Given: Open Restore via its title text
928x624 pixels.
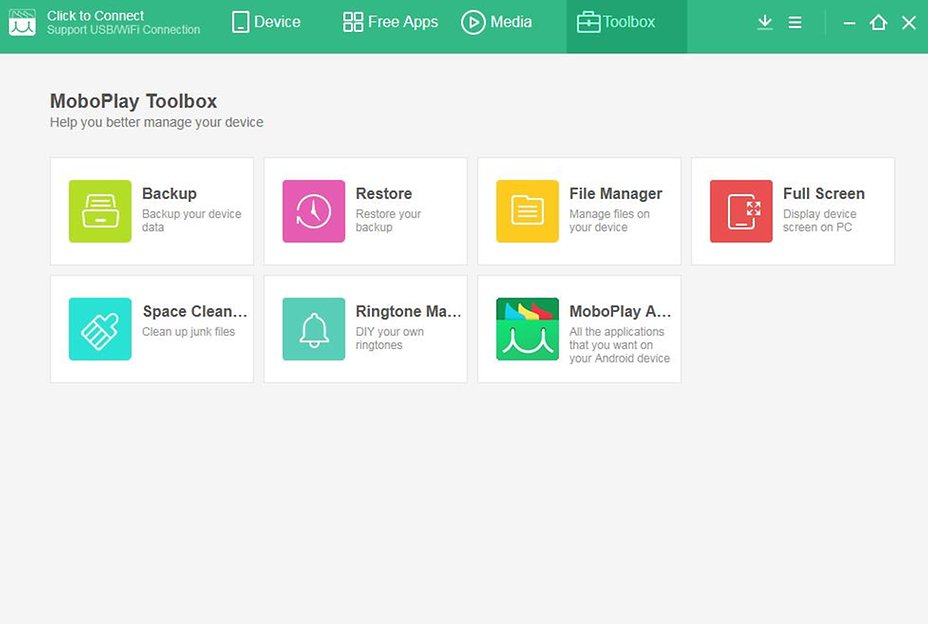Looking at the screenshot, I should pyautogui.click(x=384, y=194).
